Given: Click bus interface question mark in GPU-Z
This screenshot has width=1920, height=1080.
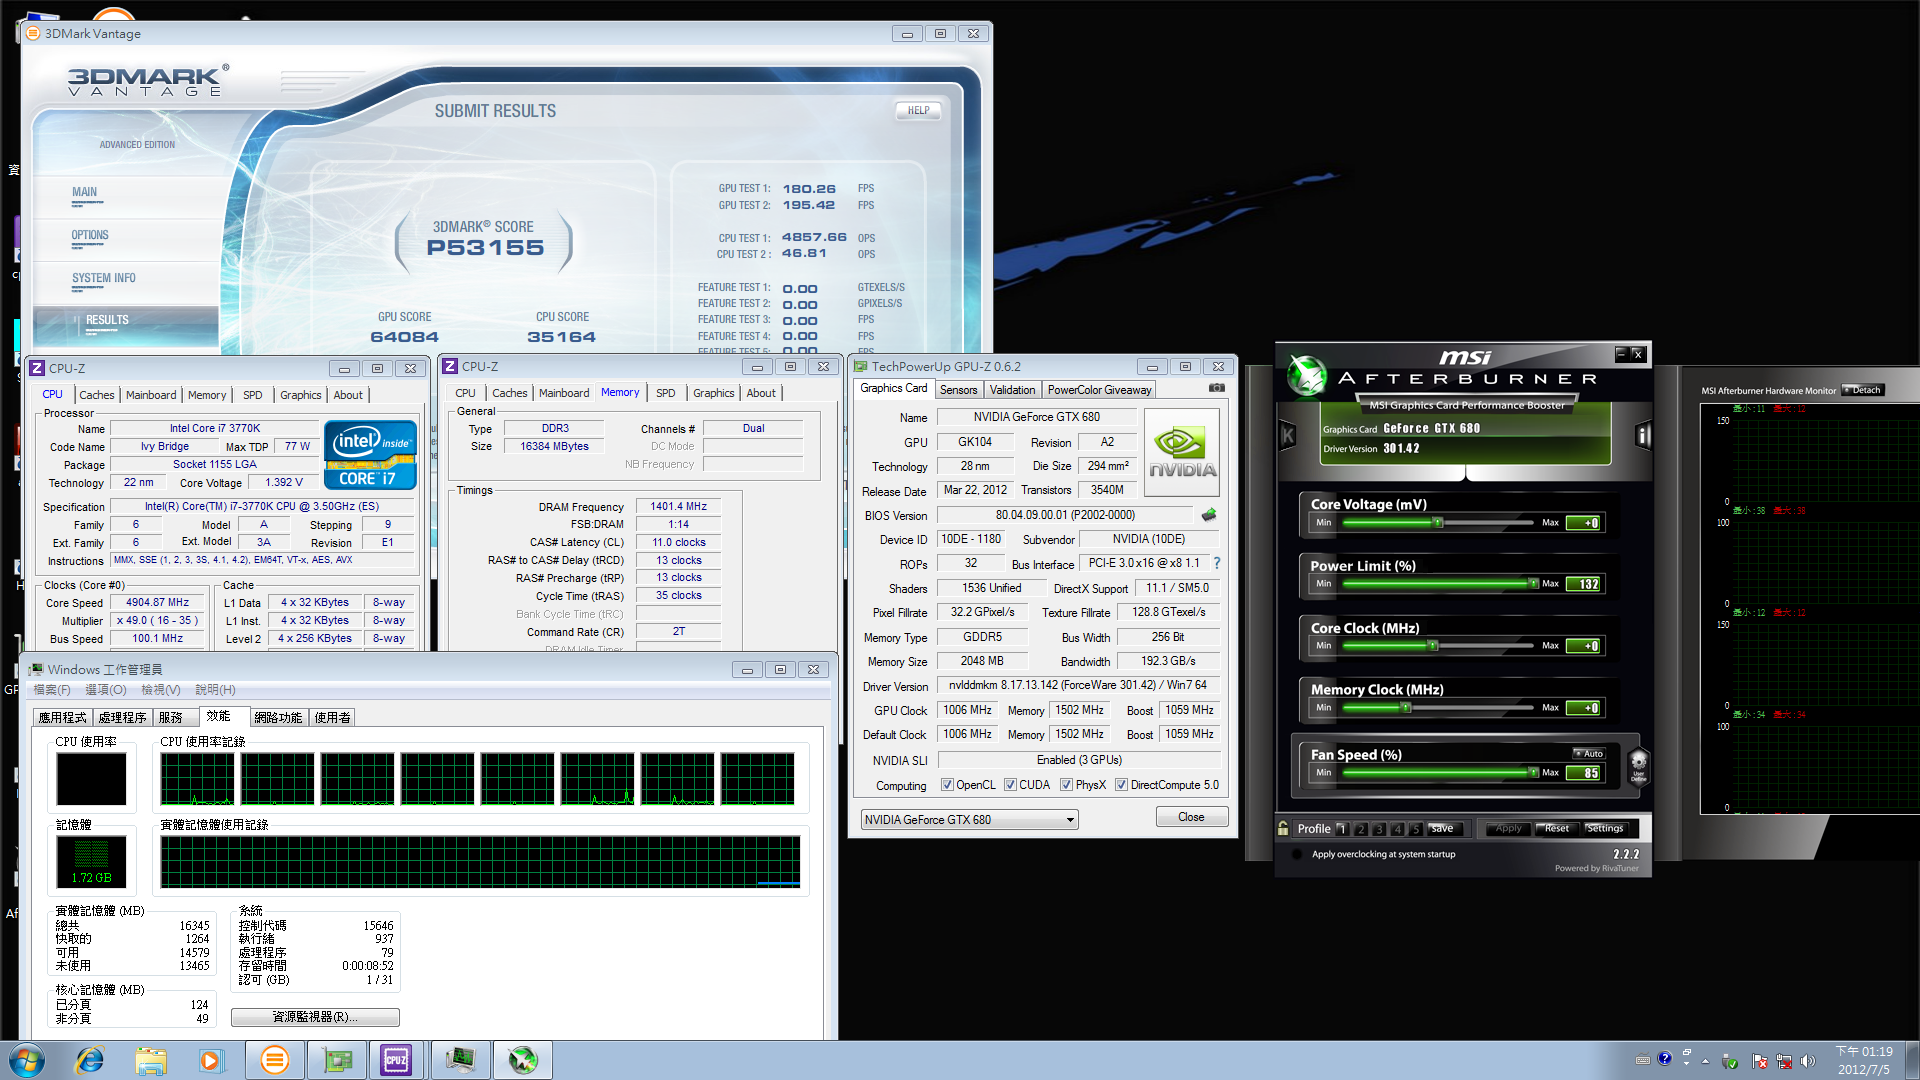Looking at the screenshot, I should coord(1217,563).
